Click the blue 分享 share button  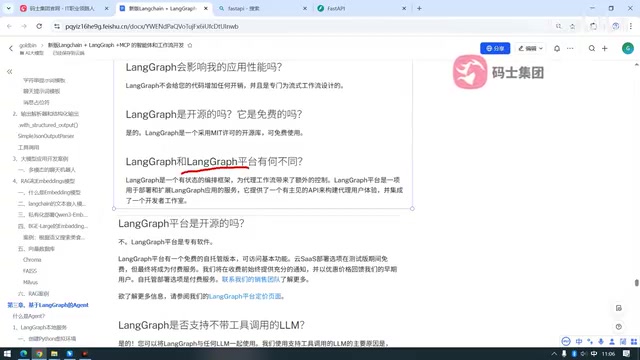495,48
